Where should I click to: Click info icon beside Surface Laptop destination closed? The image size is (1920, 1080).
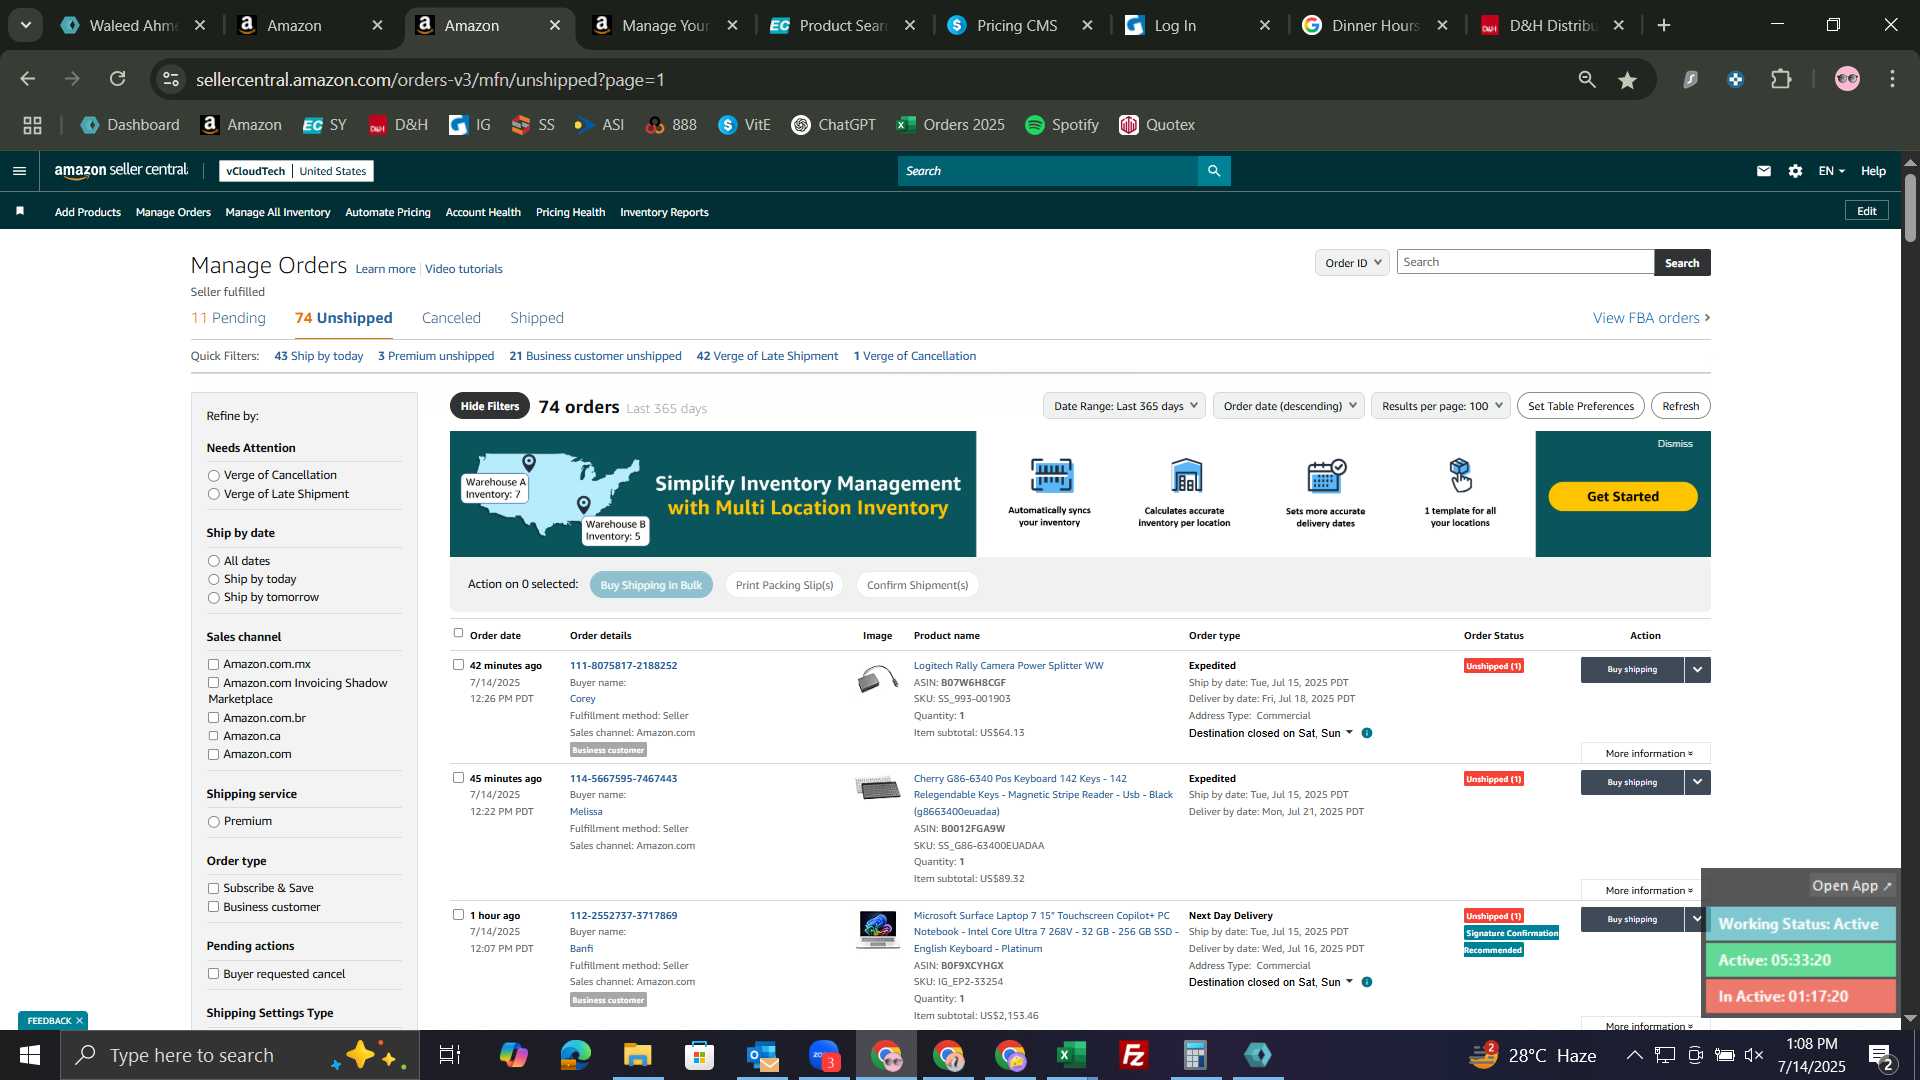[x=1367, y=982]
